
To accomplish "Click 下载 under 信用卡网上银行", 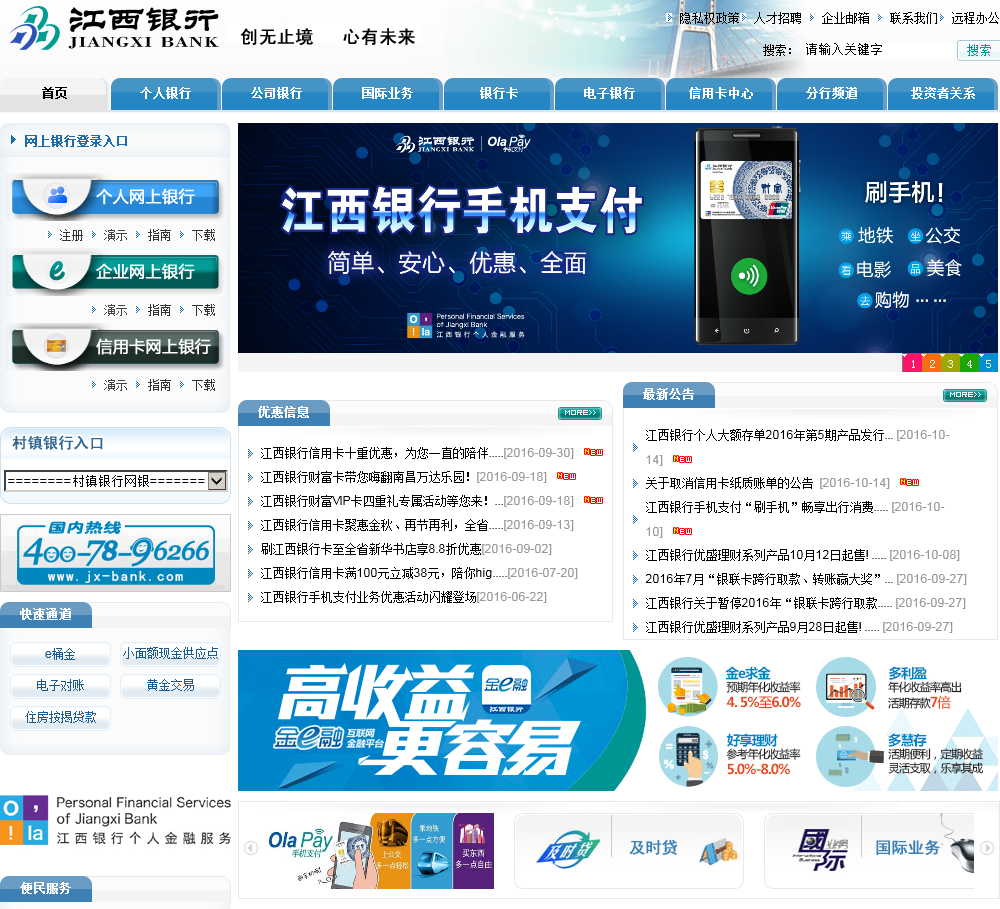I will coord(203,385).
